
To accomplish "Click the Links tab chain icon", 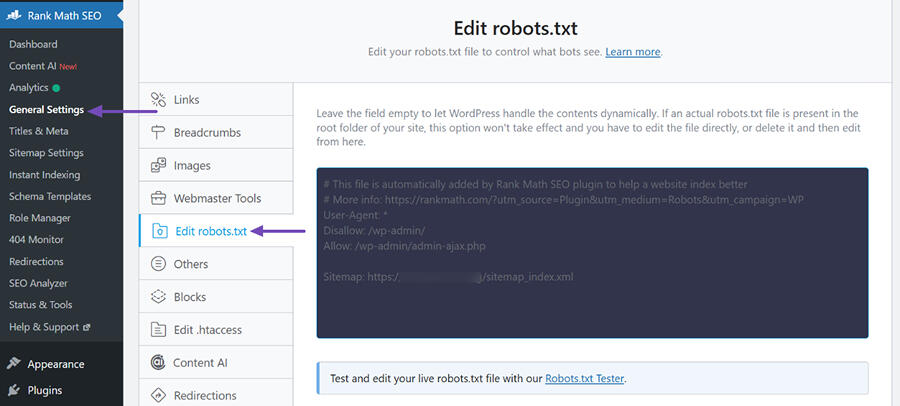I will coord(158,99).
